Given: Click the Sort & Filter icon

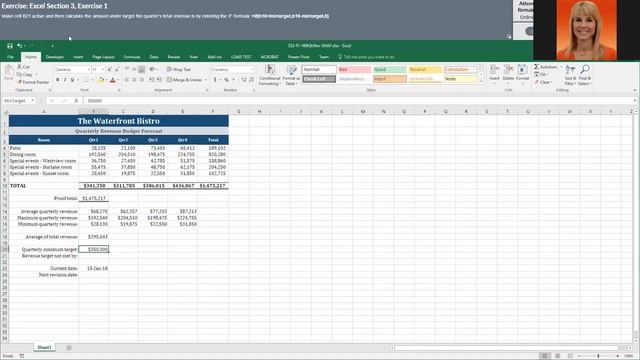Looking at the screenshot, I should point(570,69).
